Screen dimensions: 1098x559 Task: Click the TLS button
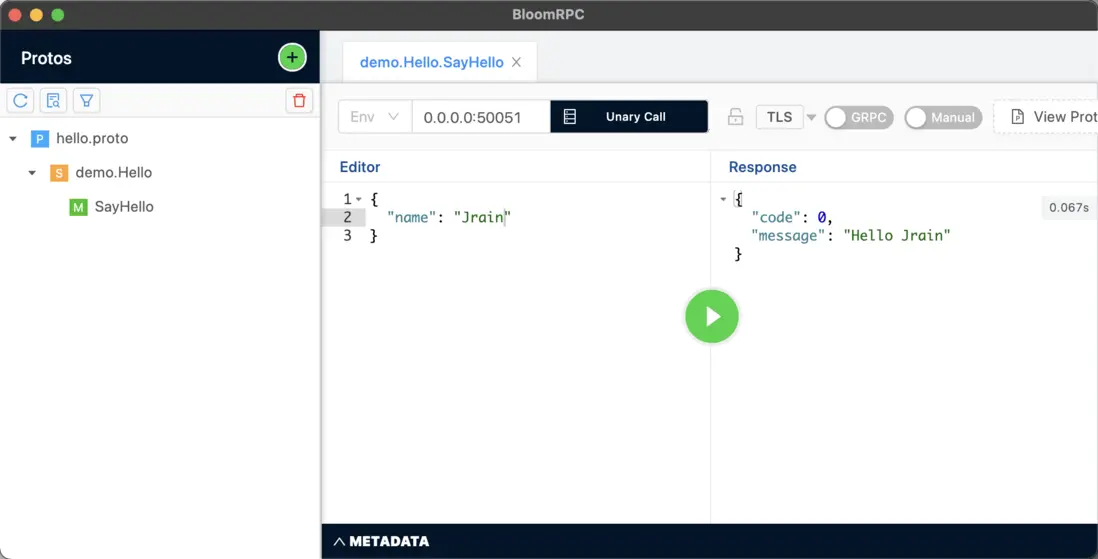[x=779, y=117]
